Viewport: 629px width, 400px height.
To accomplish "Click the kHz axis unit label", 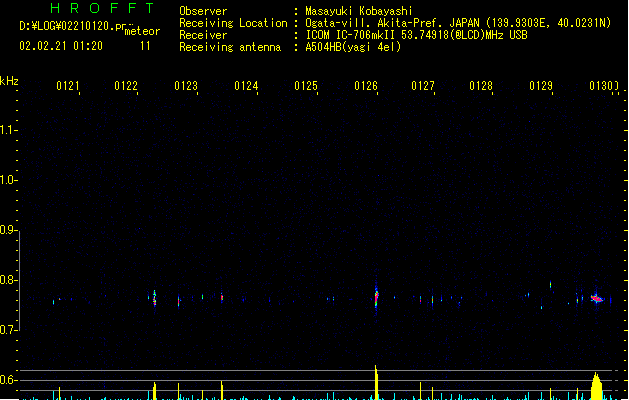I will [x=9, y=81].
